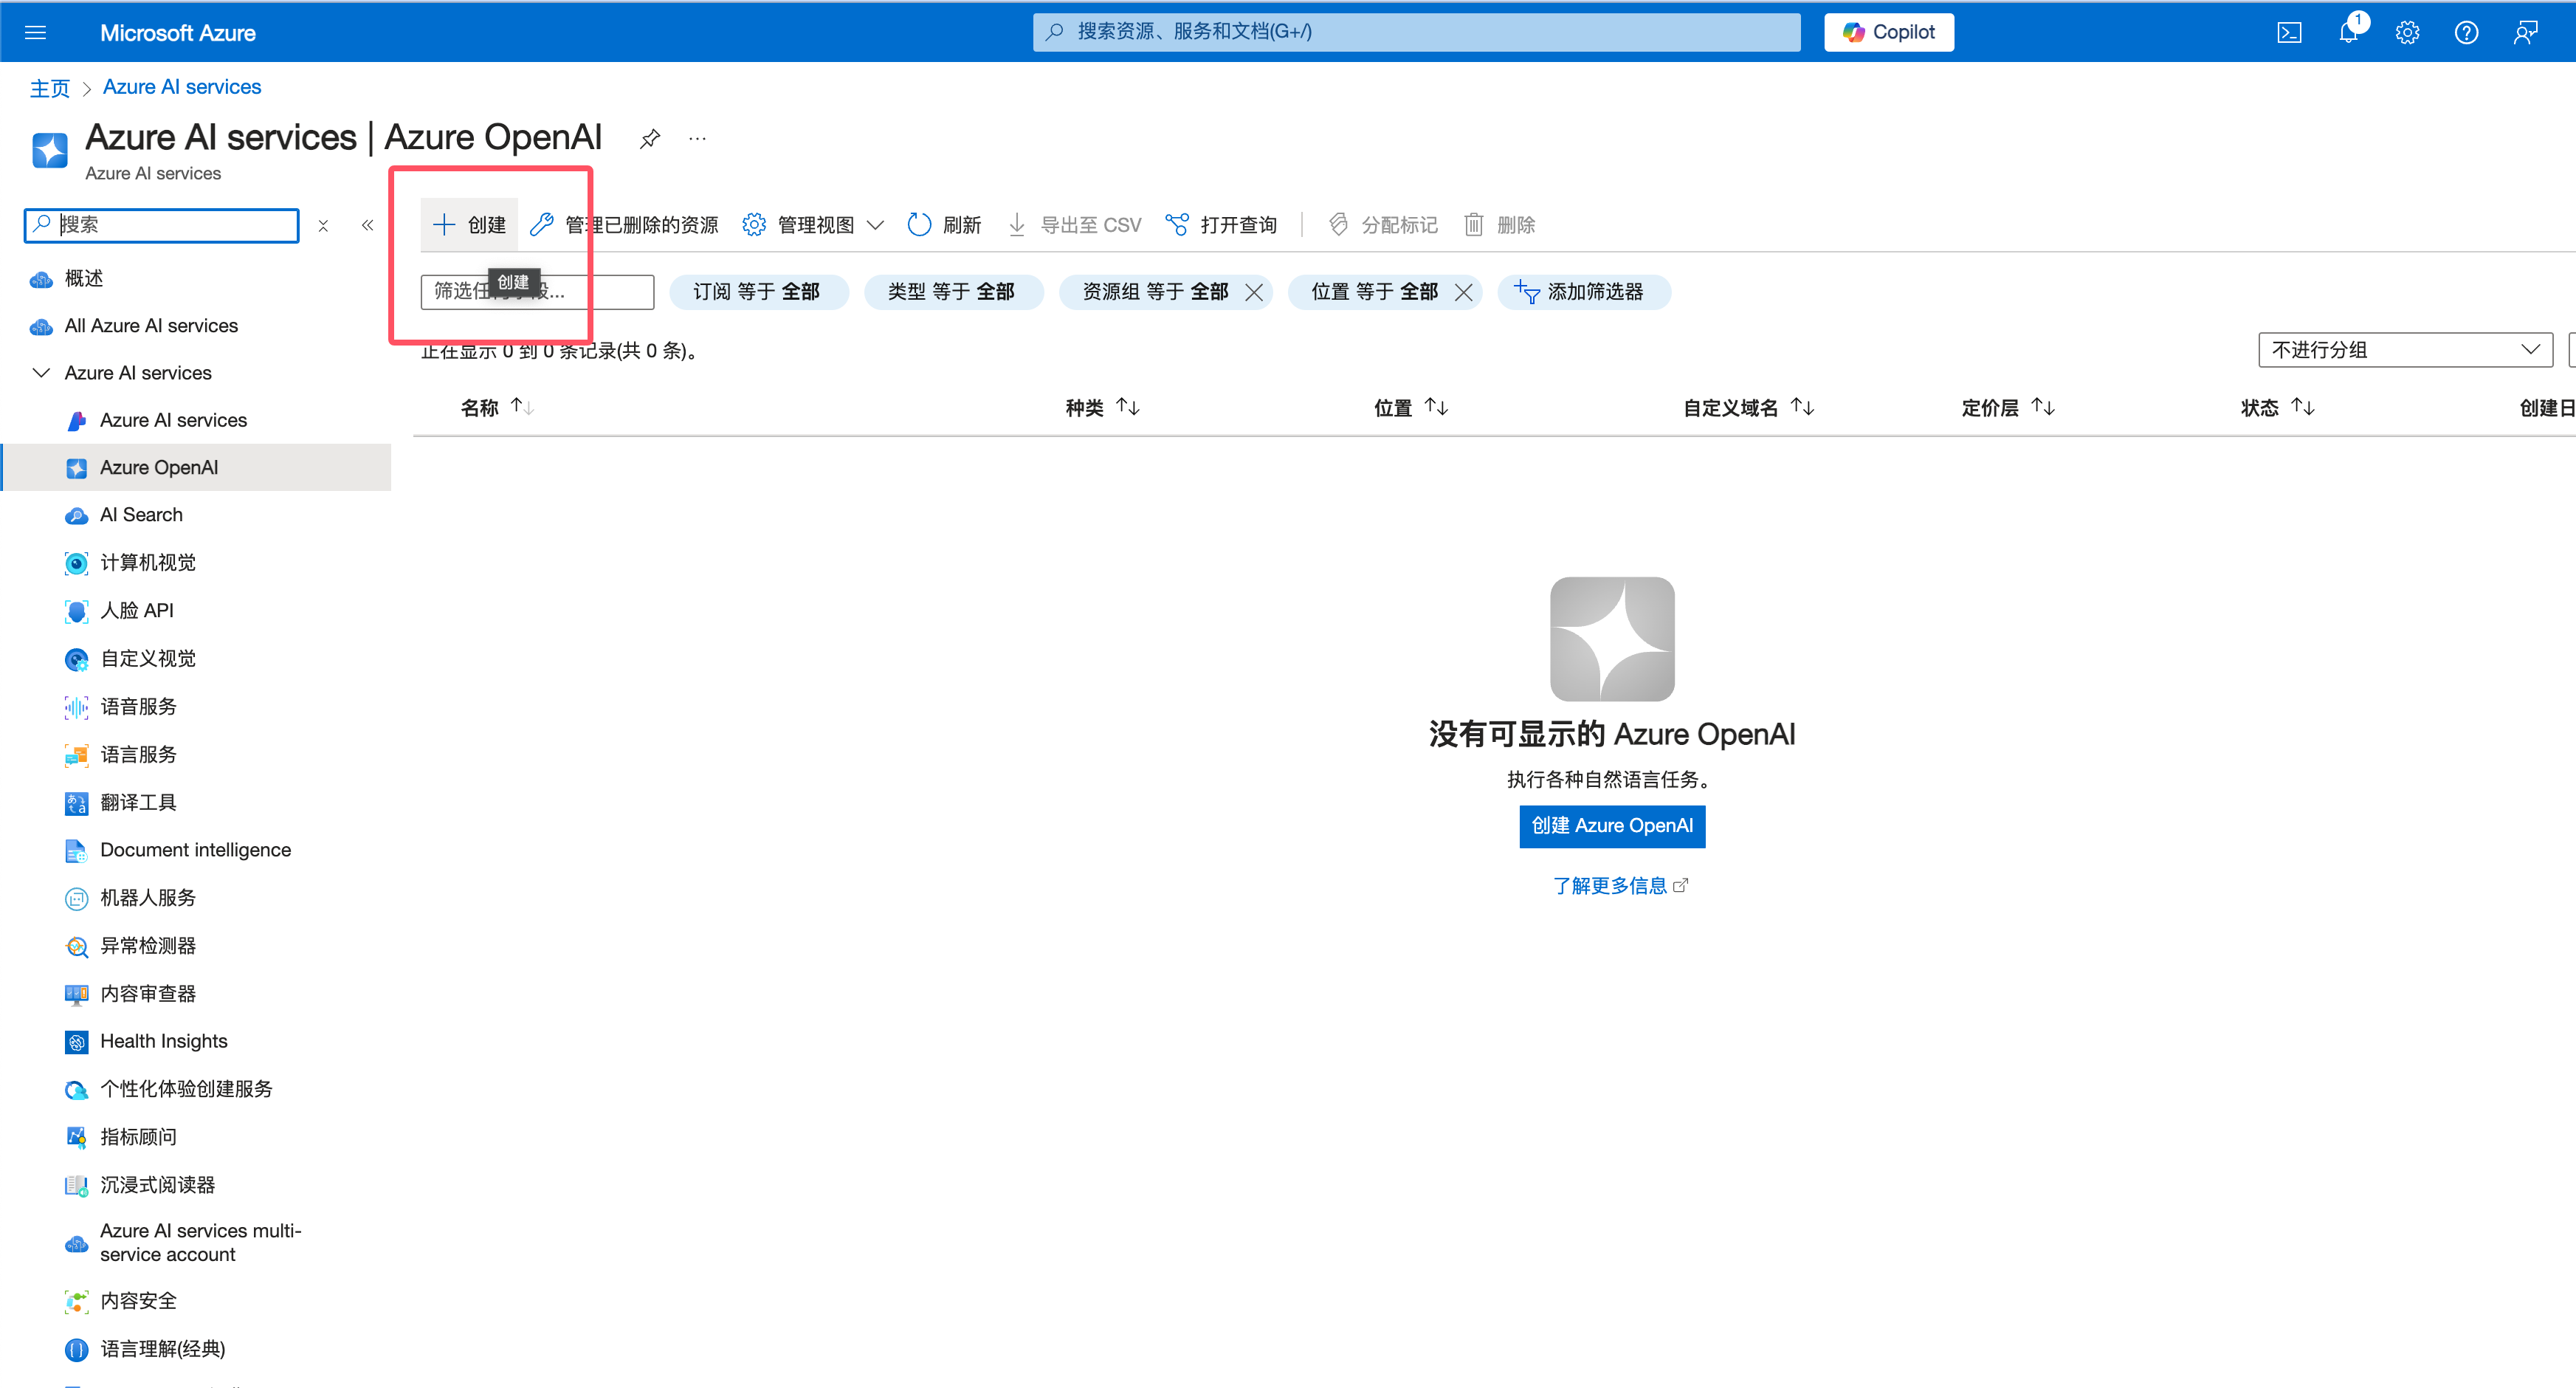Open the hamburger portal menu
Image resolution: width=2576 pixels, height=1388 pixels.
click(x=36, y=33)
